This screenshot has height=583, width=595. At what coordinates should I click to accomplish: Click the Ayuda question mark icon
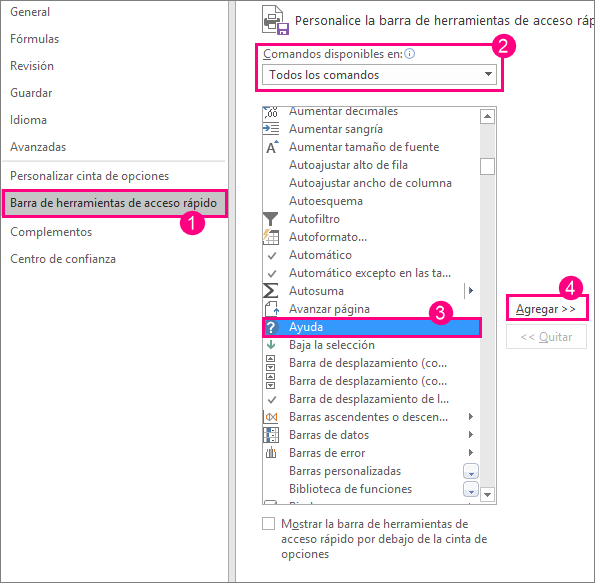click(271, 327)
